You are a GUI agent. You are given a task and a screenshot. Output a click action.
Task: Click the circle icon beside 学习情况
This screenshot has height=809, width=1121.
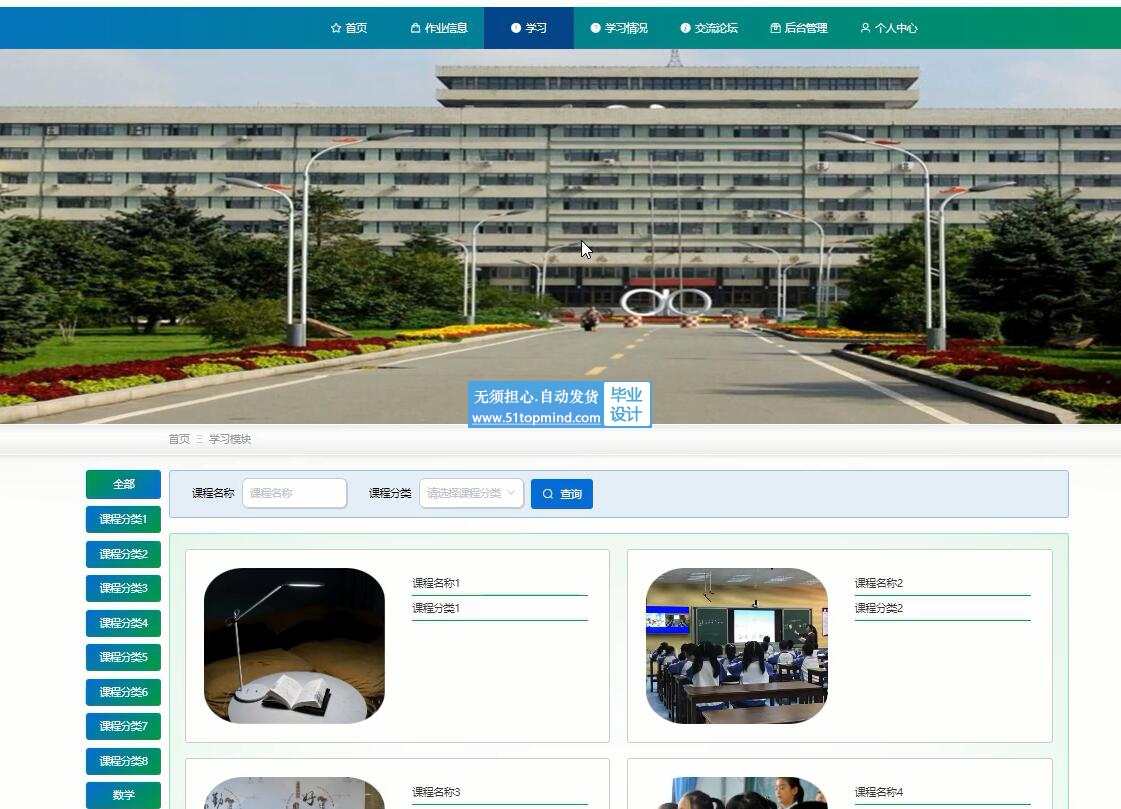click(596, 28)
